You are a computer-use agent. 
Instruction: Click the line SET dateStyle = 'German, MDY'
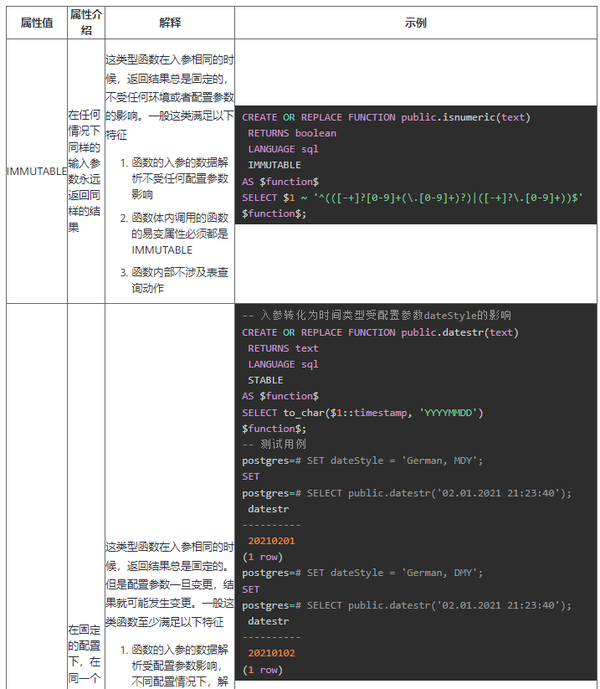(x=362, y=461)
